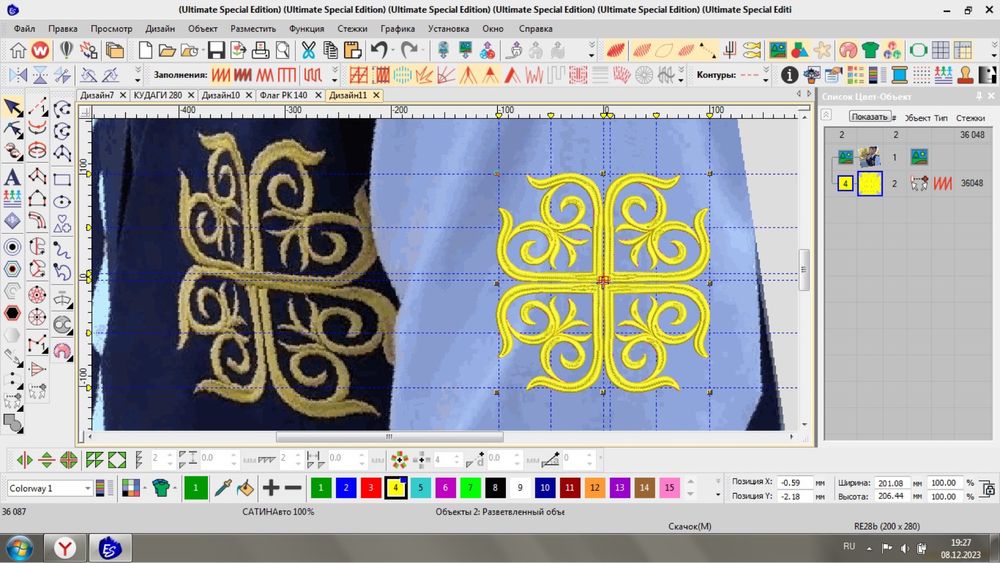Open Yandex browser from taskbar
1000x563 pixels.
[x=64, y=548]
